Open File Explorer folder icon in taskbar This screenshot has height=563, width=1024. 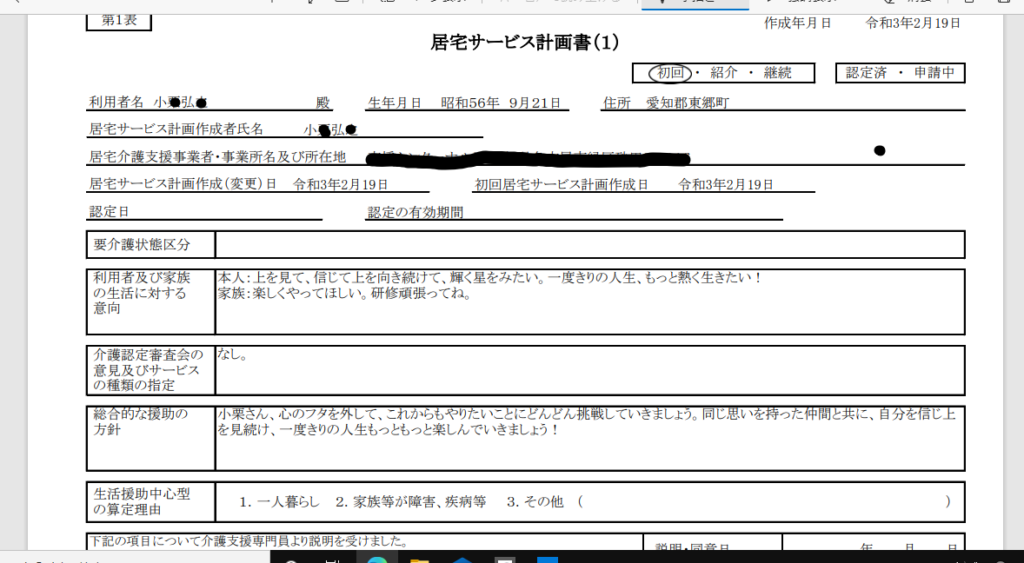coord(420,558)
